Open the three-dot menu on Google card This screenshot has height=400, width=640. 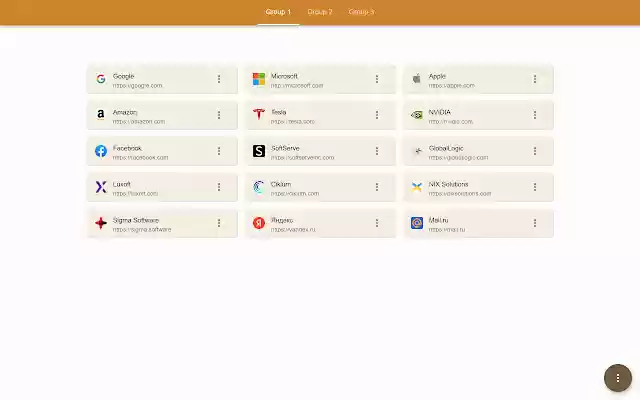tap(219, 79)
